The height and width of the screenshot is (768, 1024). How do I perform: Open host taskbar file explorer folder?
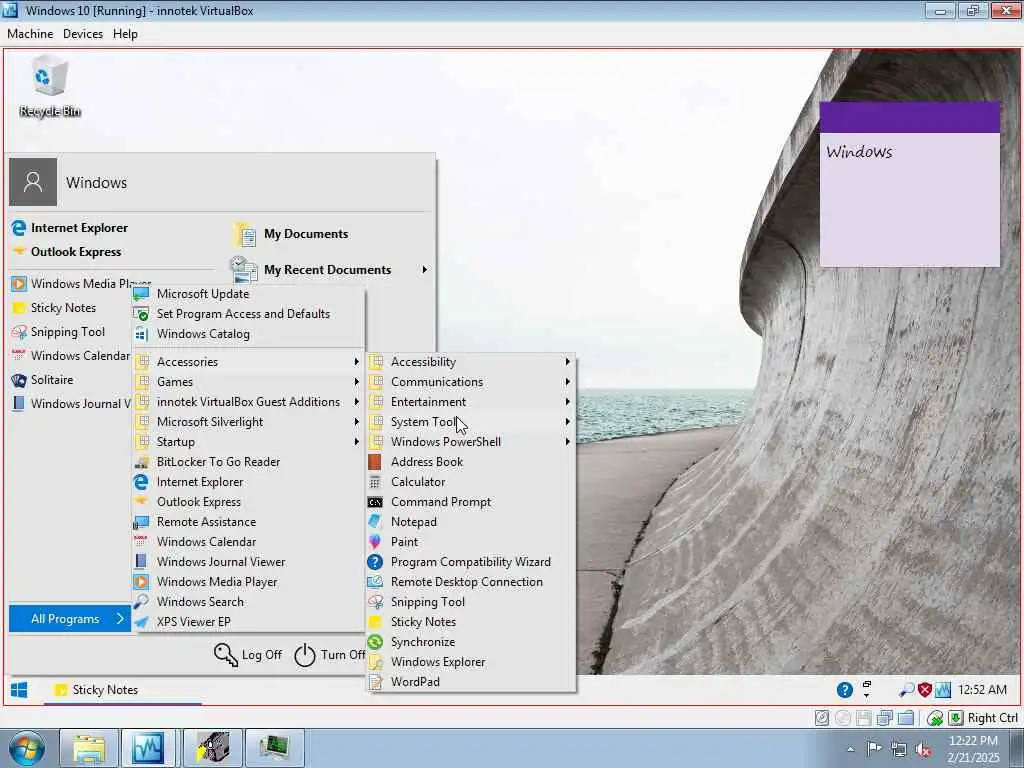click(x=89, y=748)
